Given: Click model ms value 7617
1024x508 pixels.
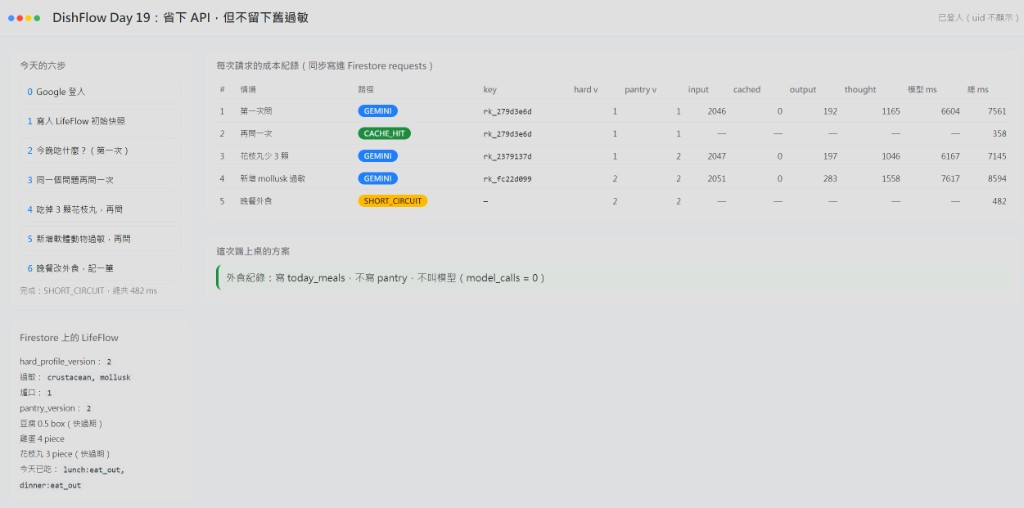Looking at the screenshot, I should click(950, 178).
